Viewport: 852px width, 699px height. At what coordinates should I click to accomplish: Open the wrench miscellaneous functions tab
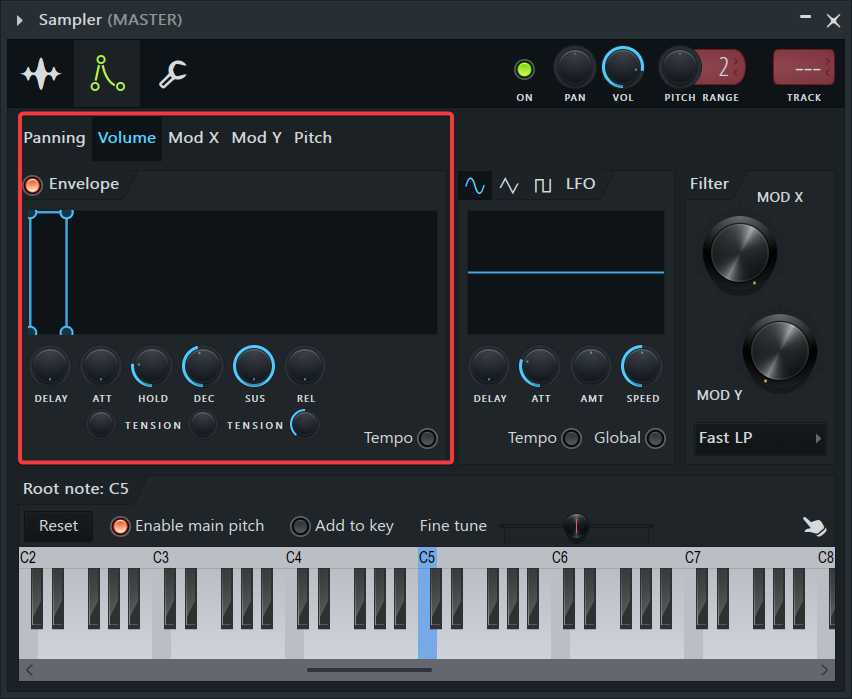[x=170, y=73]
